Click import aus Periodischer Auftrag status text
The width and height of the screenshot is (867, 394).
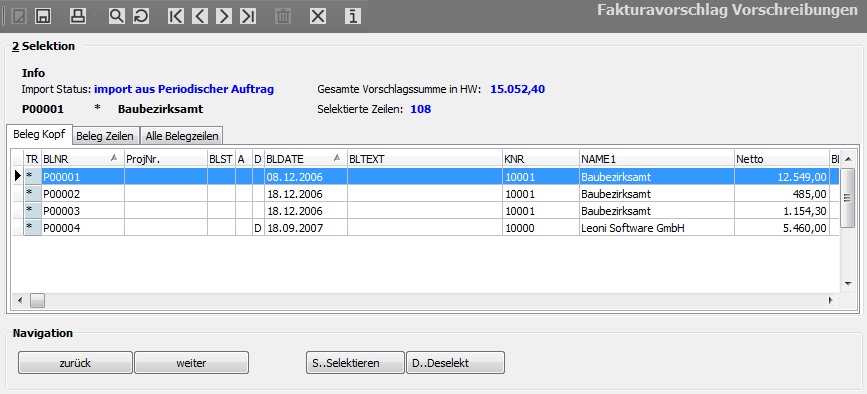[184, 89]
